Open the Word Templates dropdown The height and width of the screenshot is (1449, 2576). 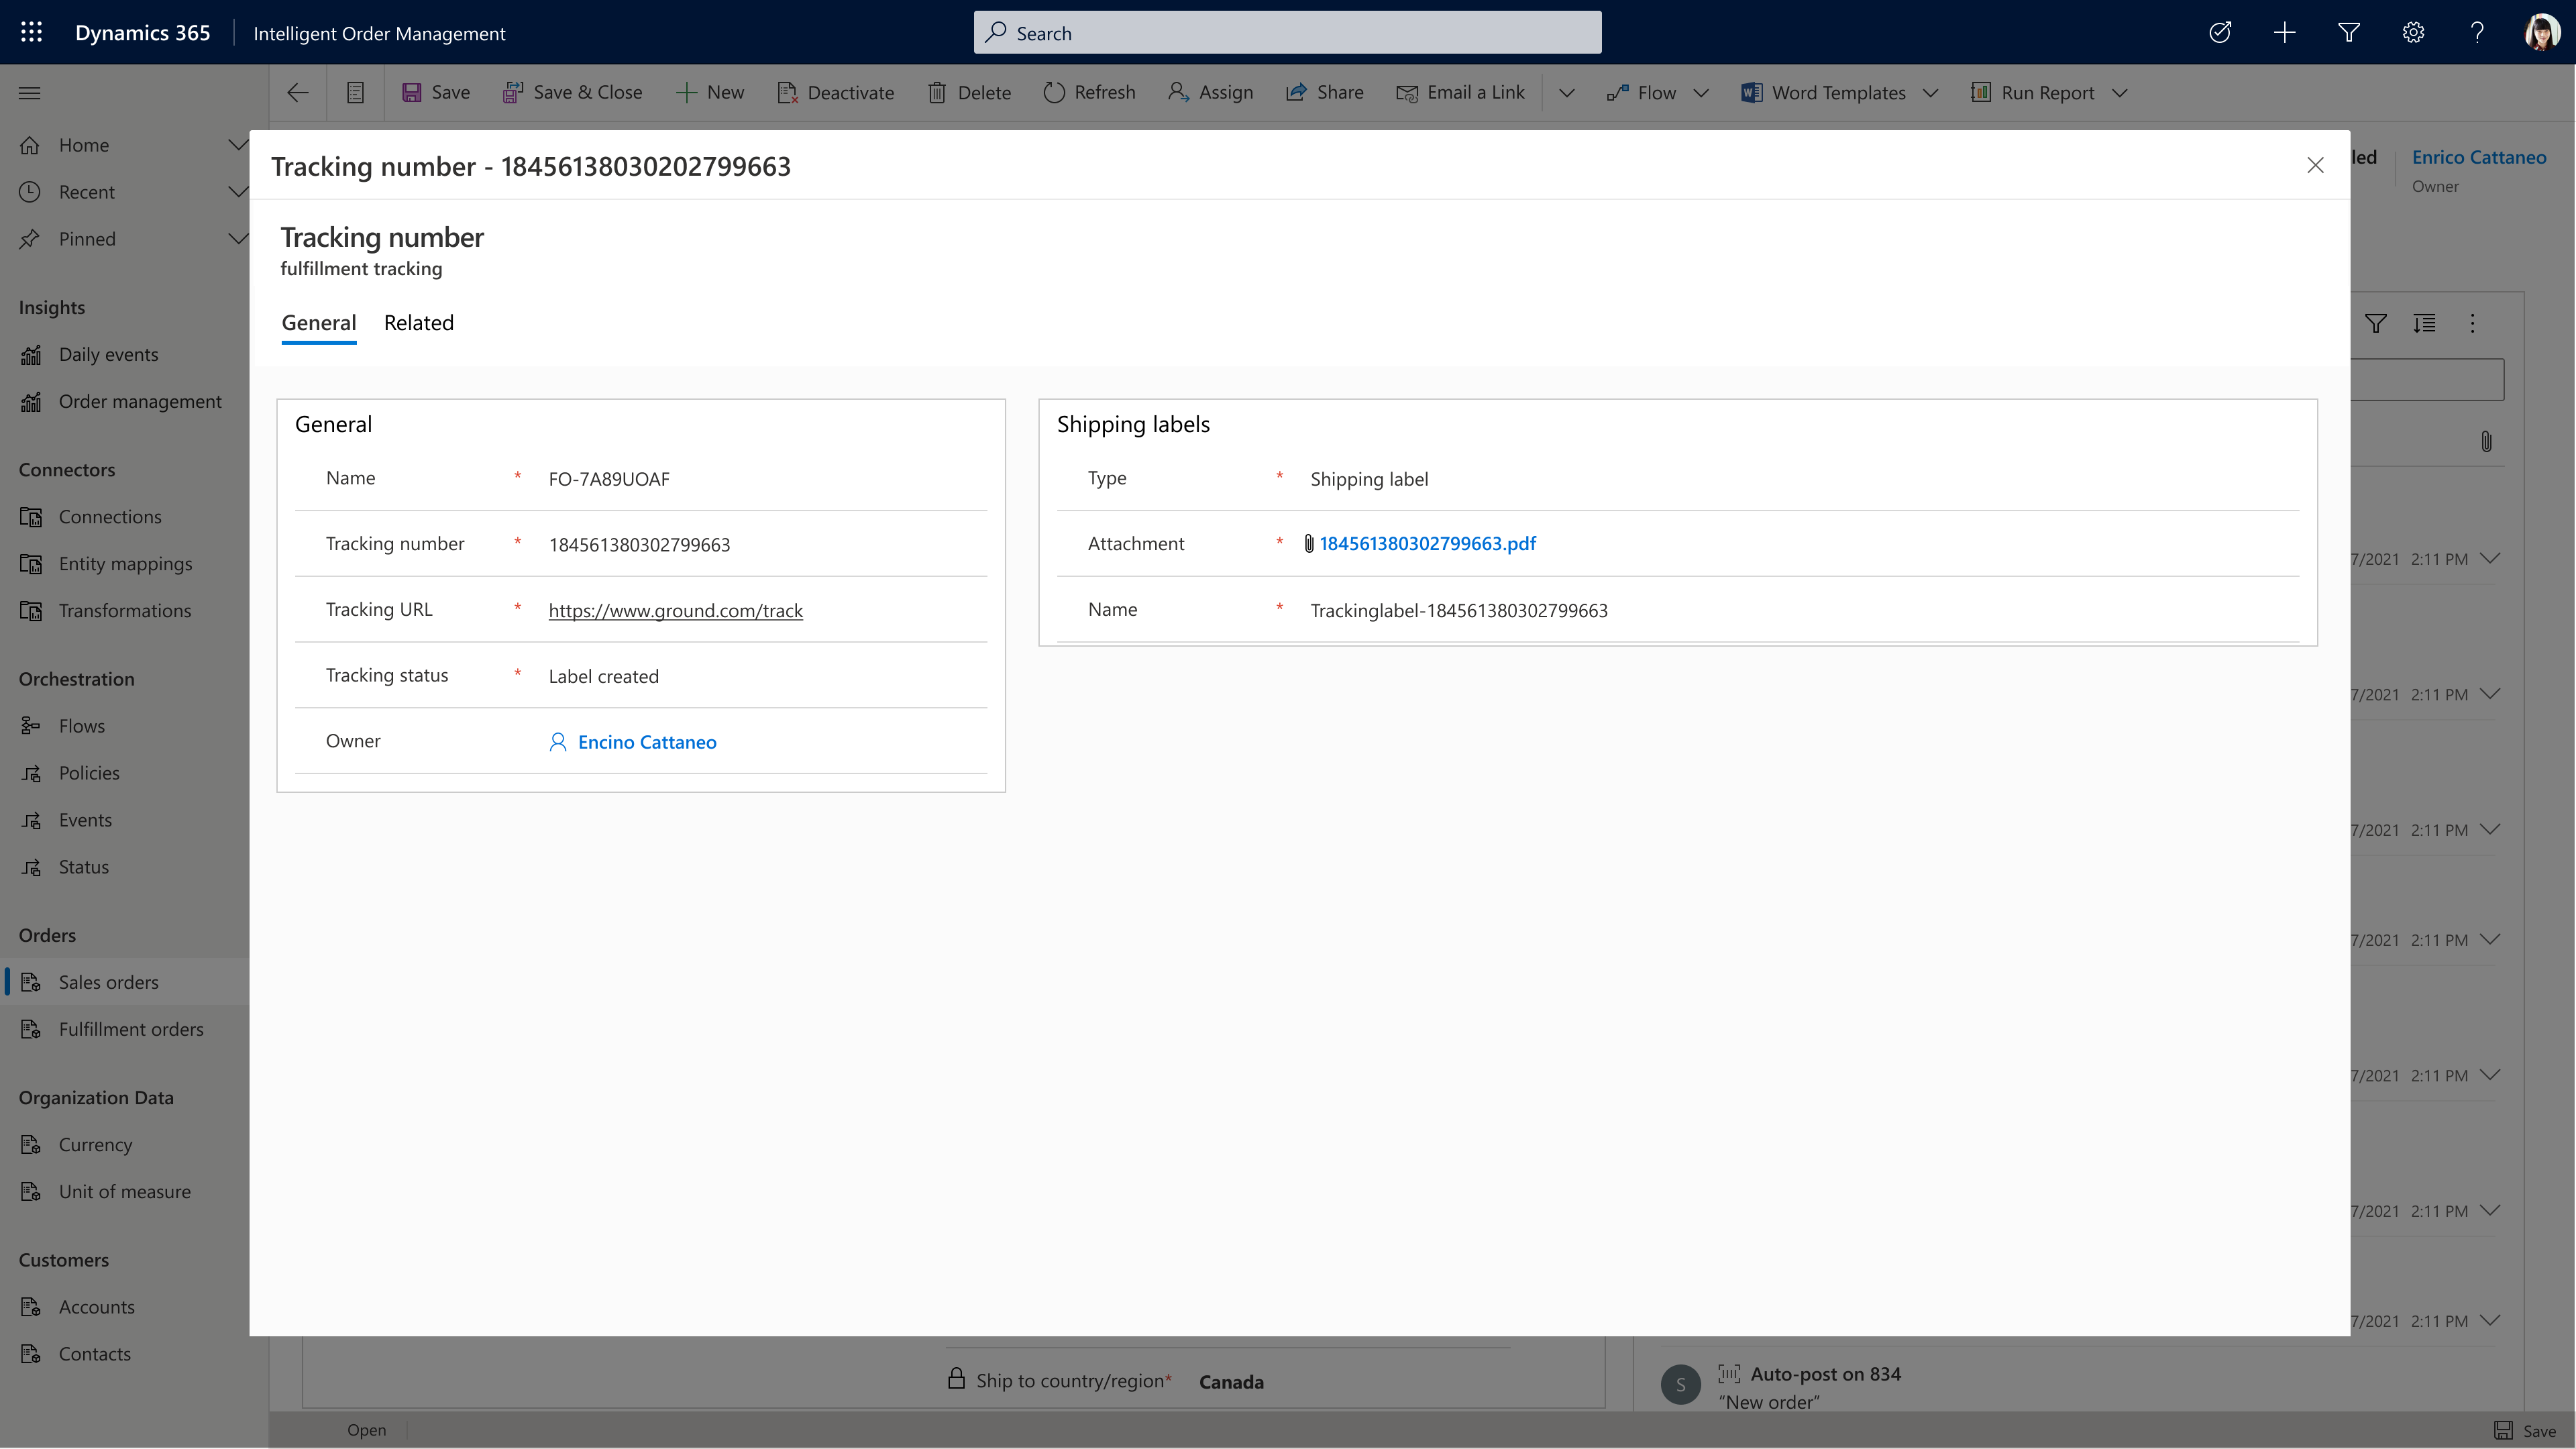(x=1930, y=92)
